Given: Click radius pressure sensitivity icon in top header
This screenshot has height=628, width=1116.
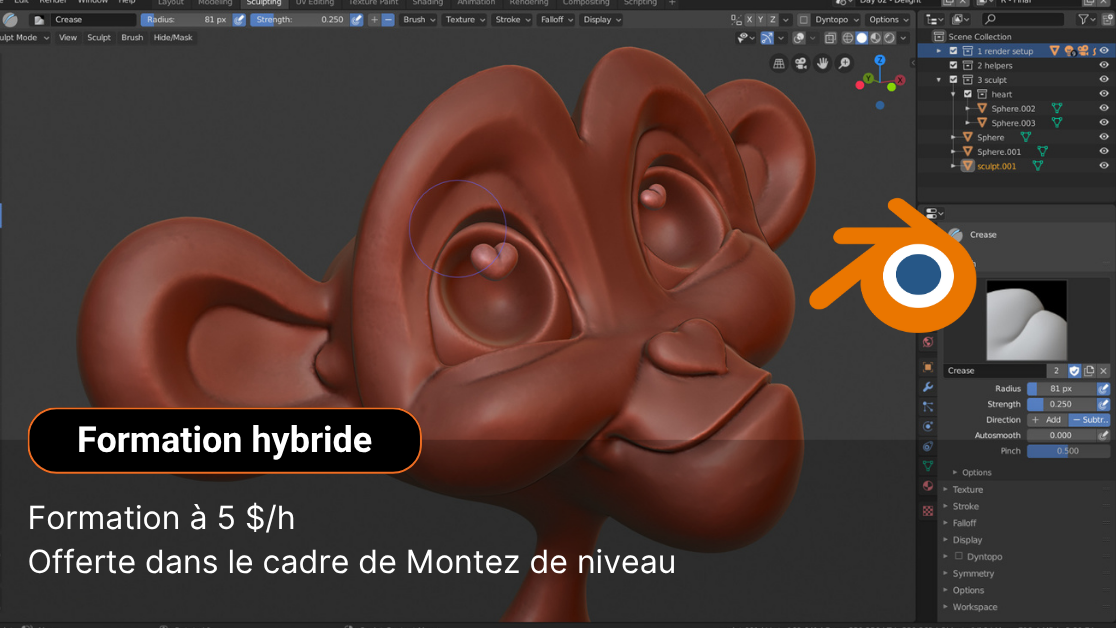Looking at the screenshot, I should 239,20.
